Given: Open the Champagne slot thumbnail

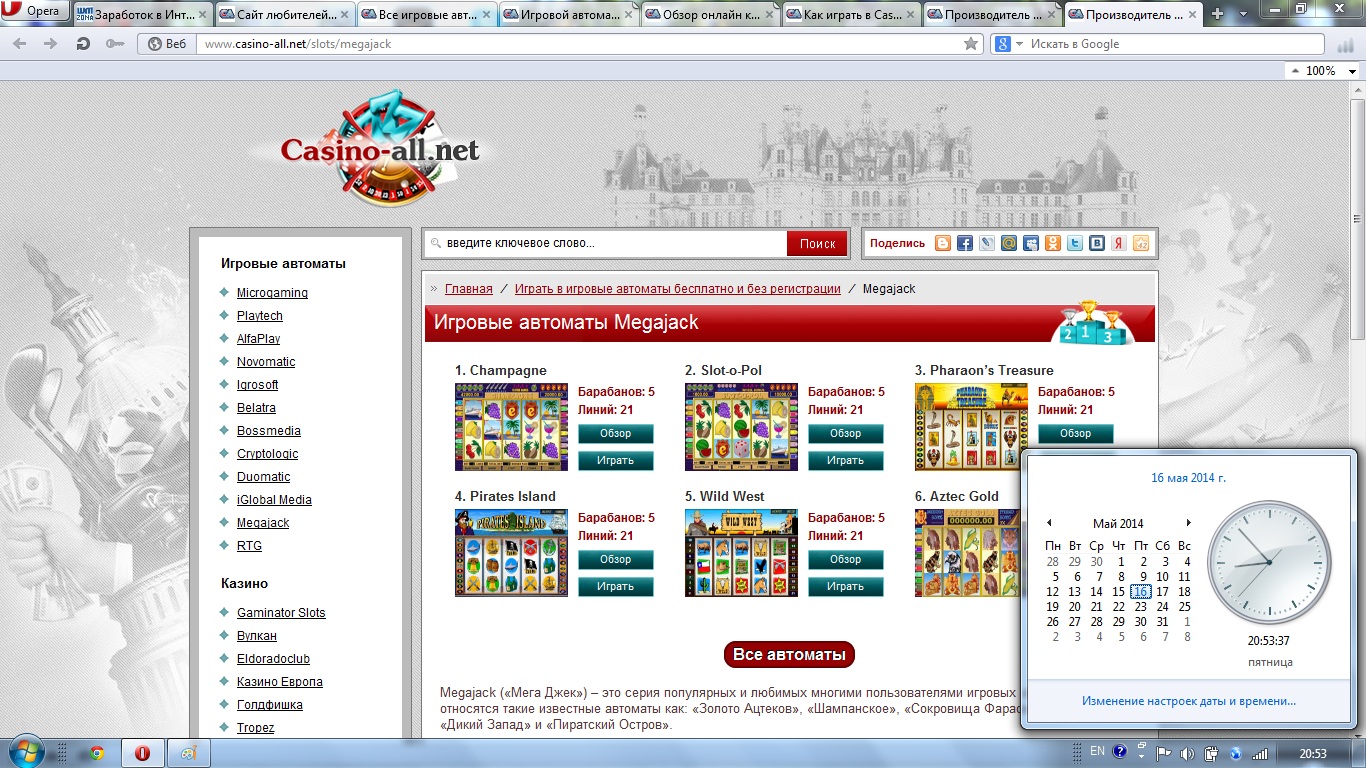Looking at the screenshot, I should point(511,427).
